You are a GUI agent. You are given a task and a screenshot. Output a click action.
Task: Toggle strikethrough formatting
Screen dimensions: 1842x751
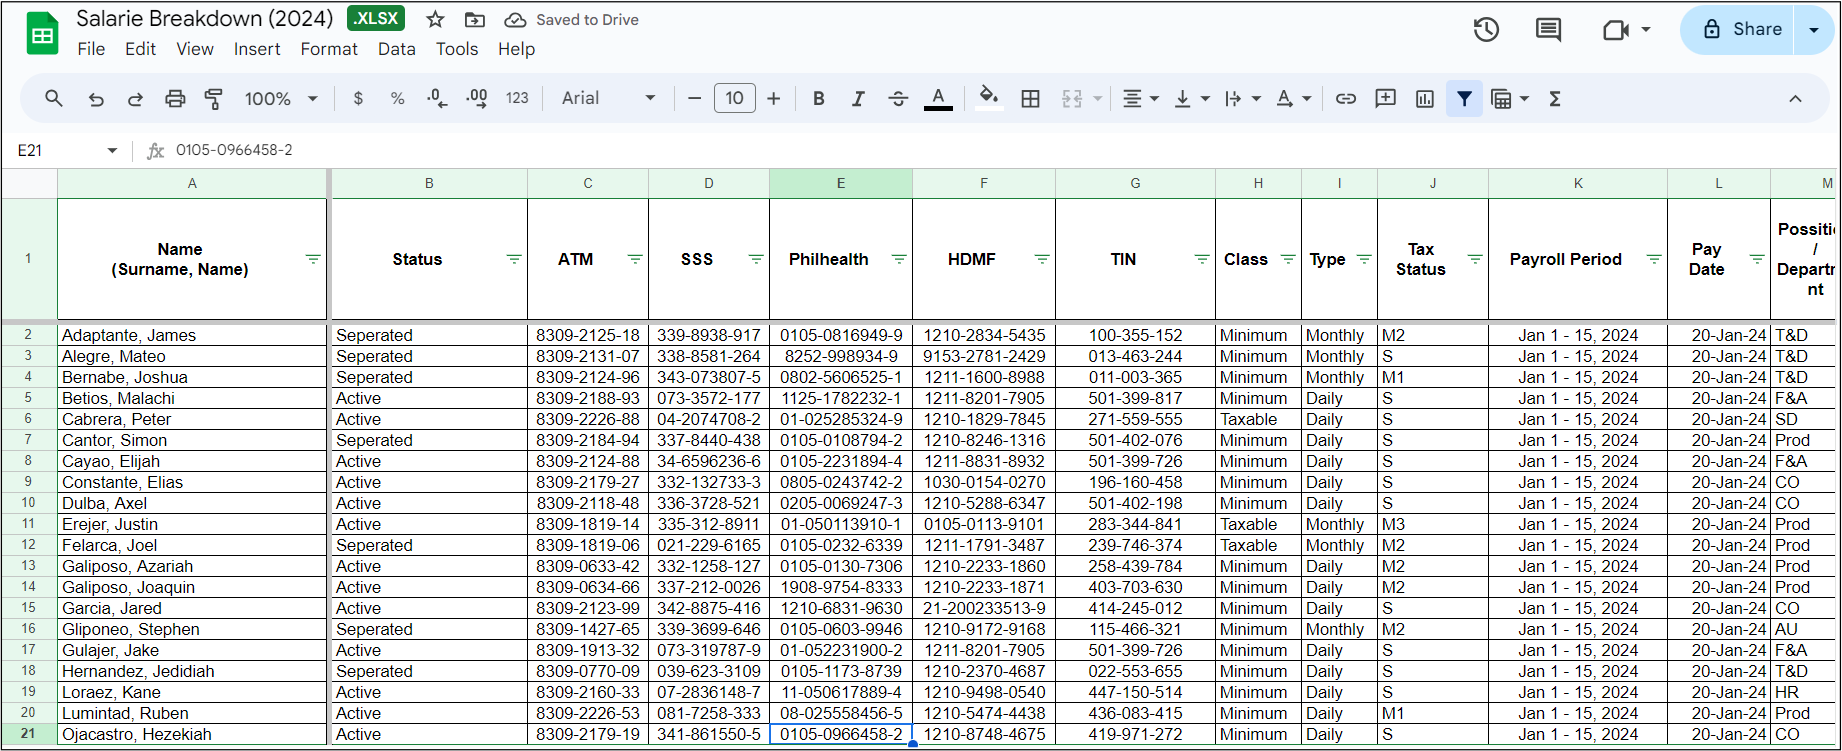tap(898, 98)
